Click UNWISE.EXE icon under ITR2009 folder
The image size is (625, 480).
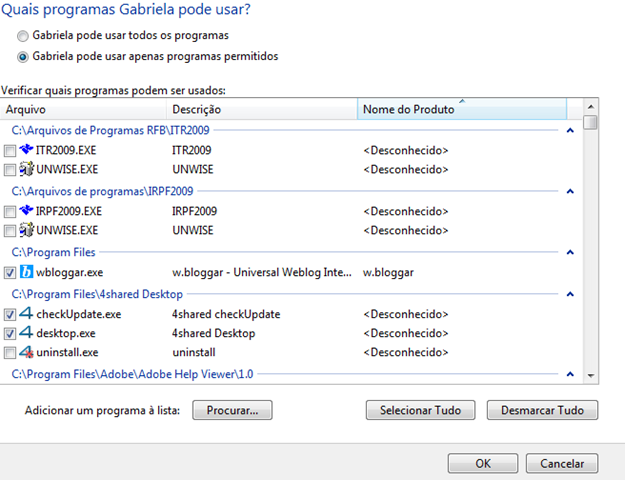click(26, 169)
